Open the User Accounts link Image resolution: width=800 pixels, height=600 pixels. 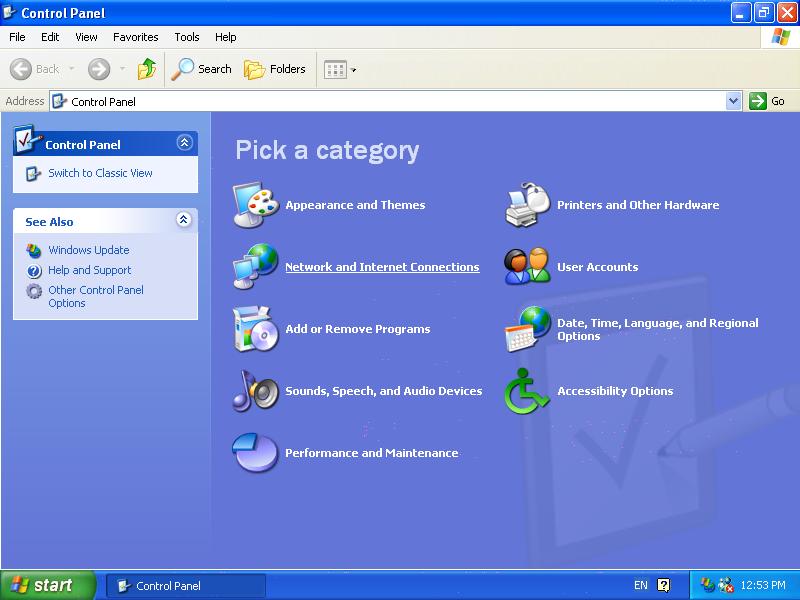[x=597, y=267]
